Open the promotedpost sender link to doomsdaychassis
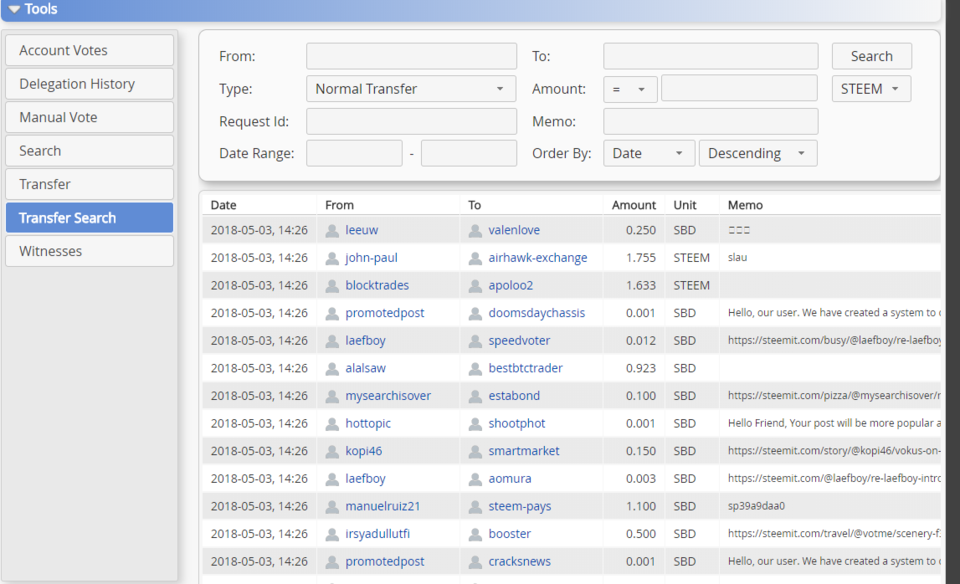The image size is (960, 584). coord(385,313)
